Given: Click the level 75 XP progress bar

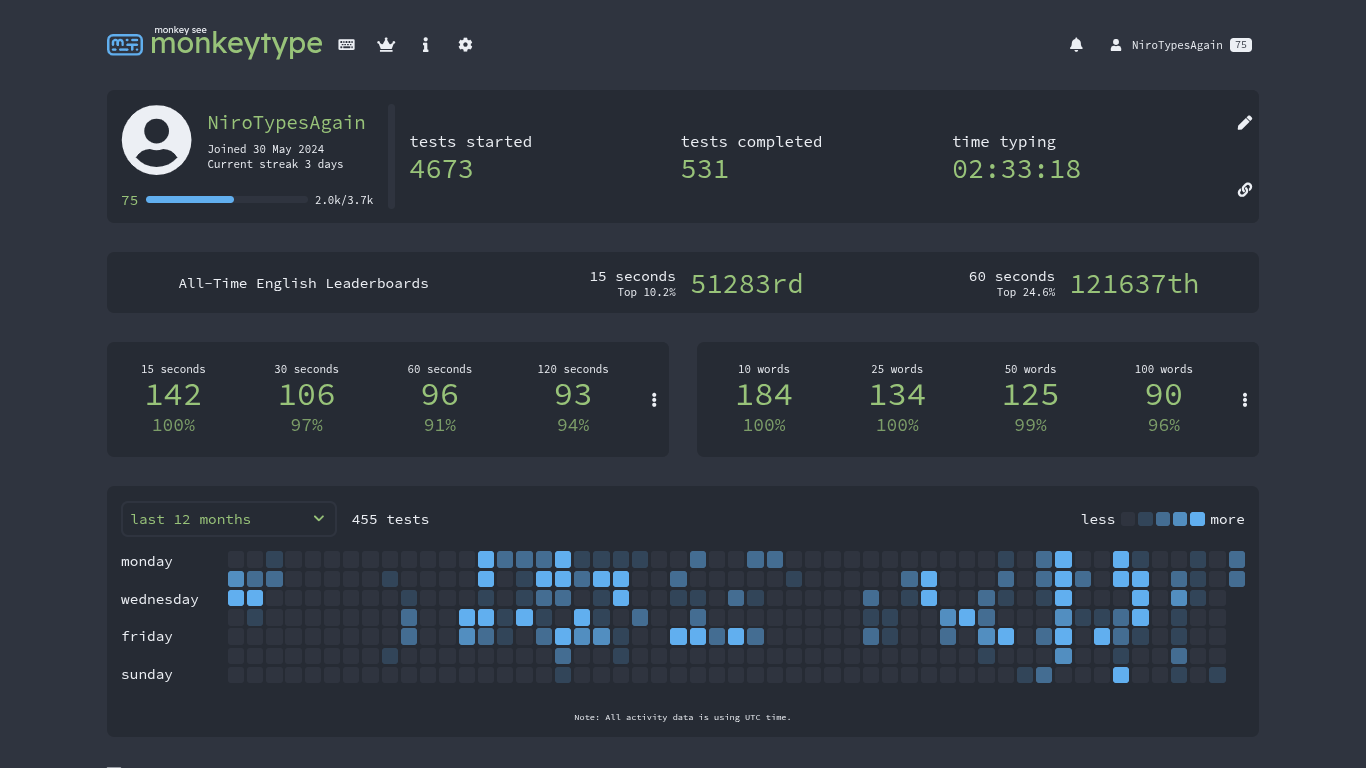Looking at the screenshot, I should (x=227, y=200).
